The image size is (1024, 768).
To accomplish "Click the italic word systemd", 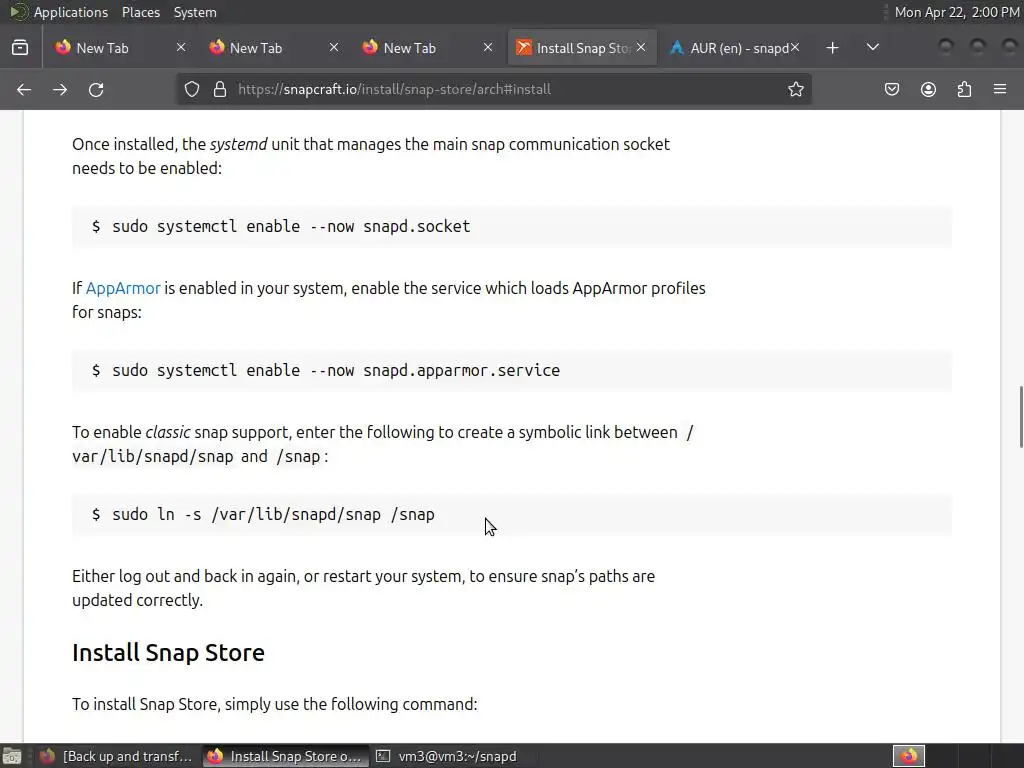I will point(238,144).
